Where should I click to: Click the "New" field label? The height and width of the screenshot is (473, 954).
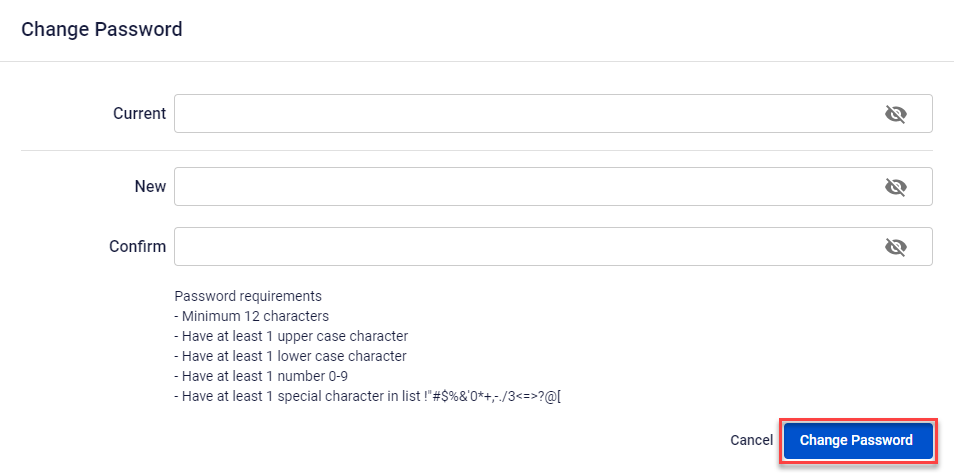pos(150,187)
